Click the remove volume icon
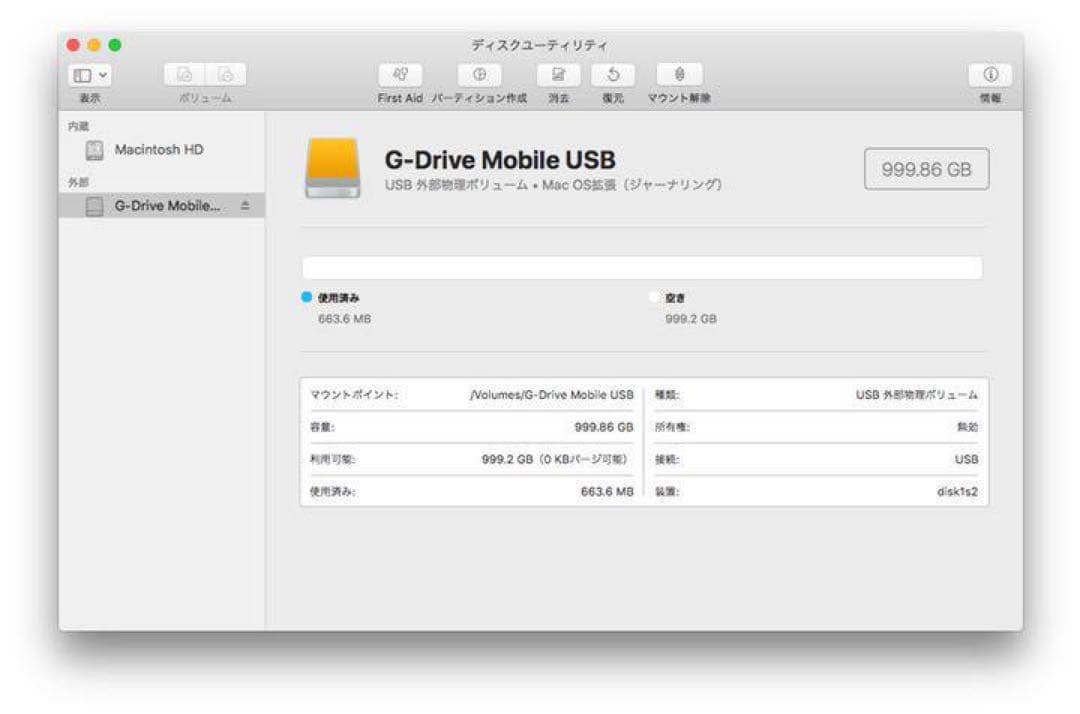This screenshot has height=714, width=1080. [x=226, y=74]
